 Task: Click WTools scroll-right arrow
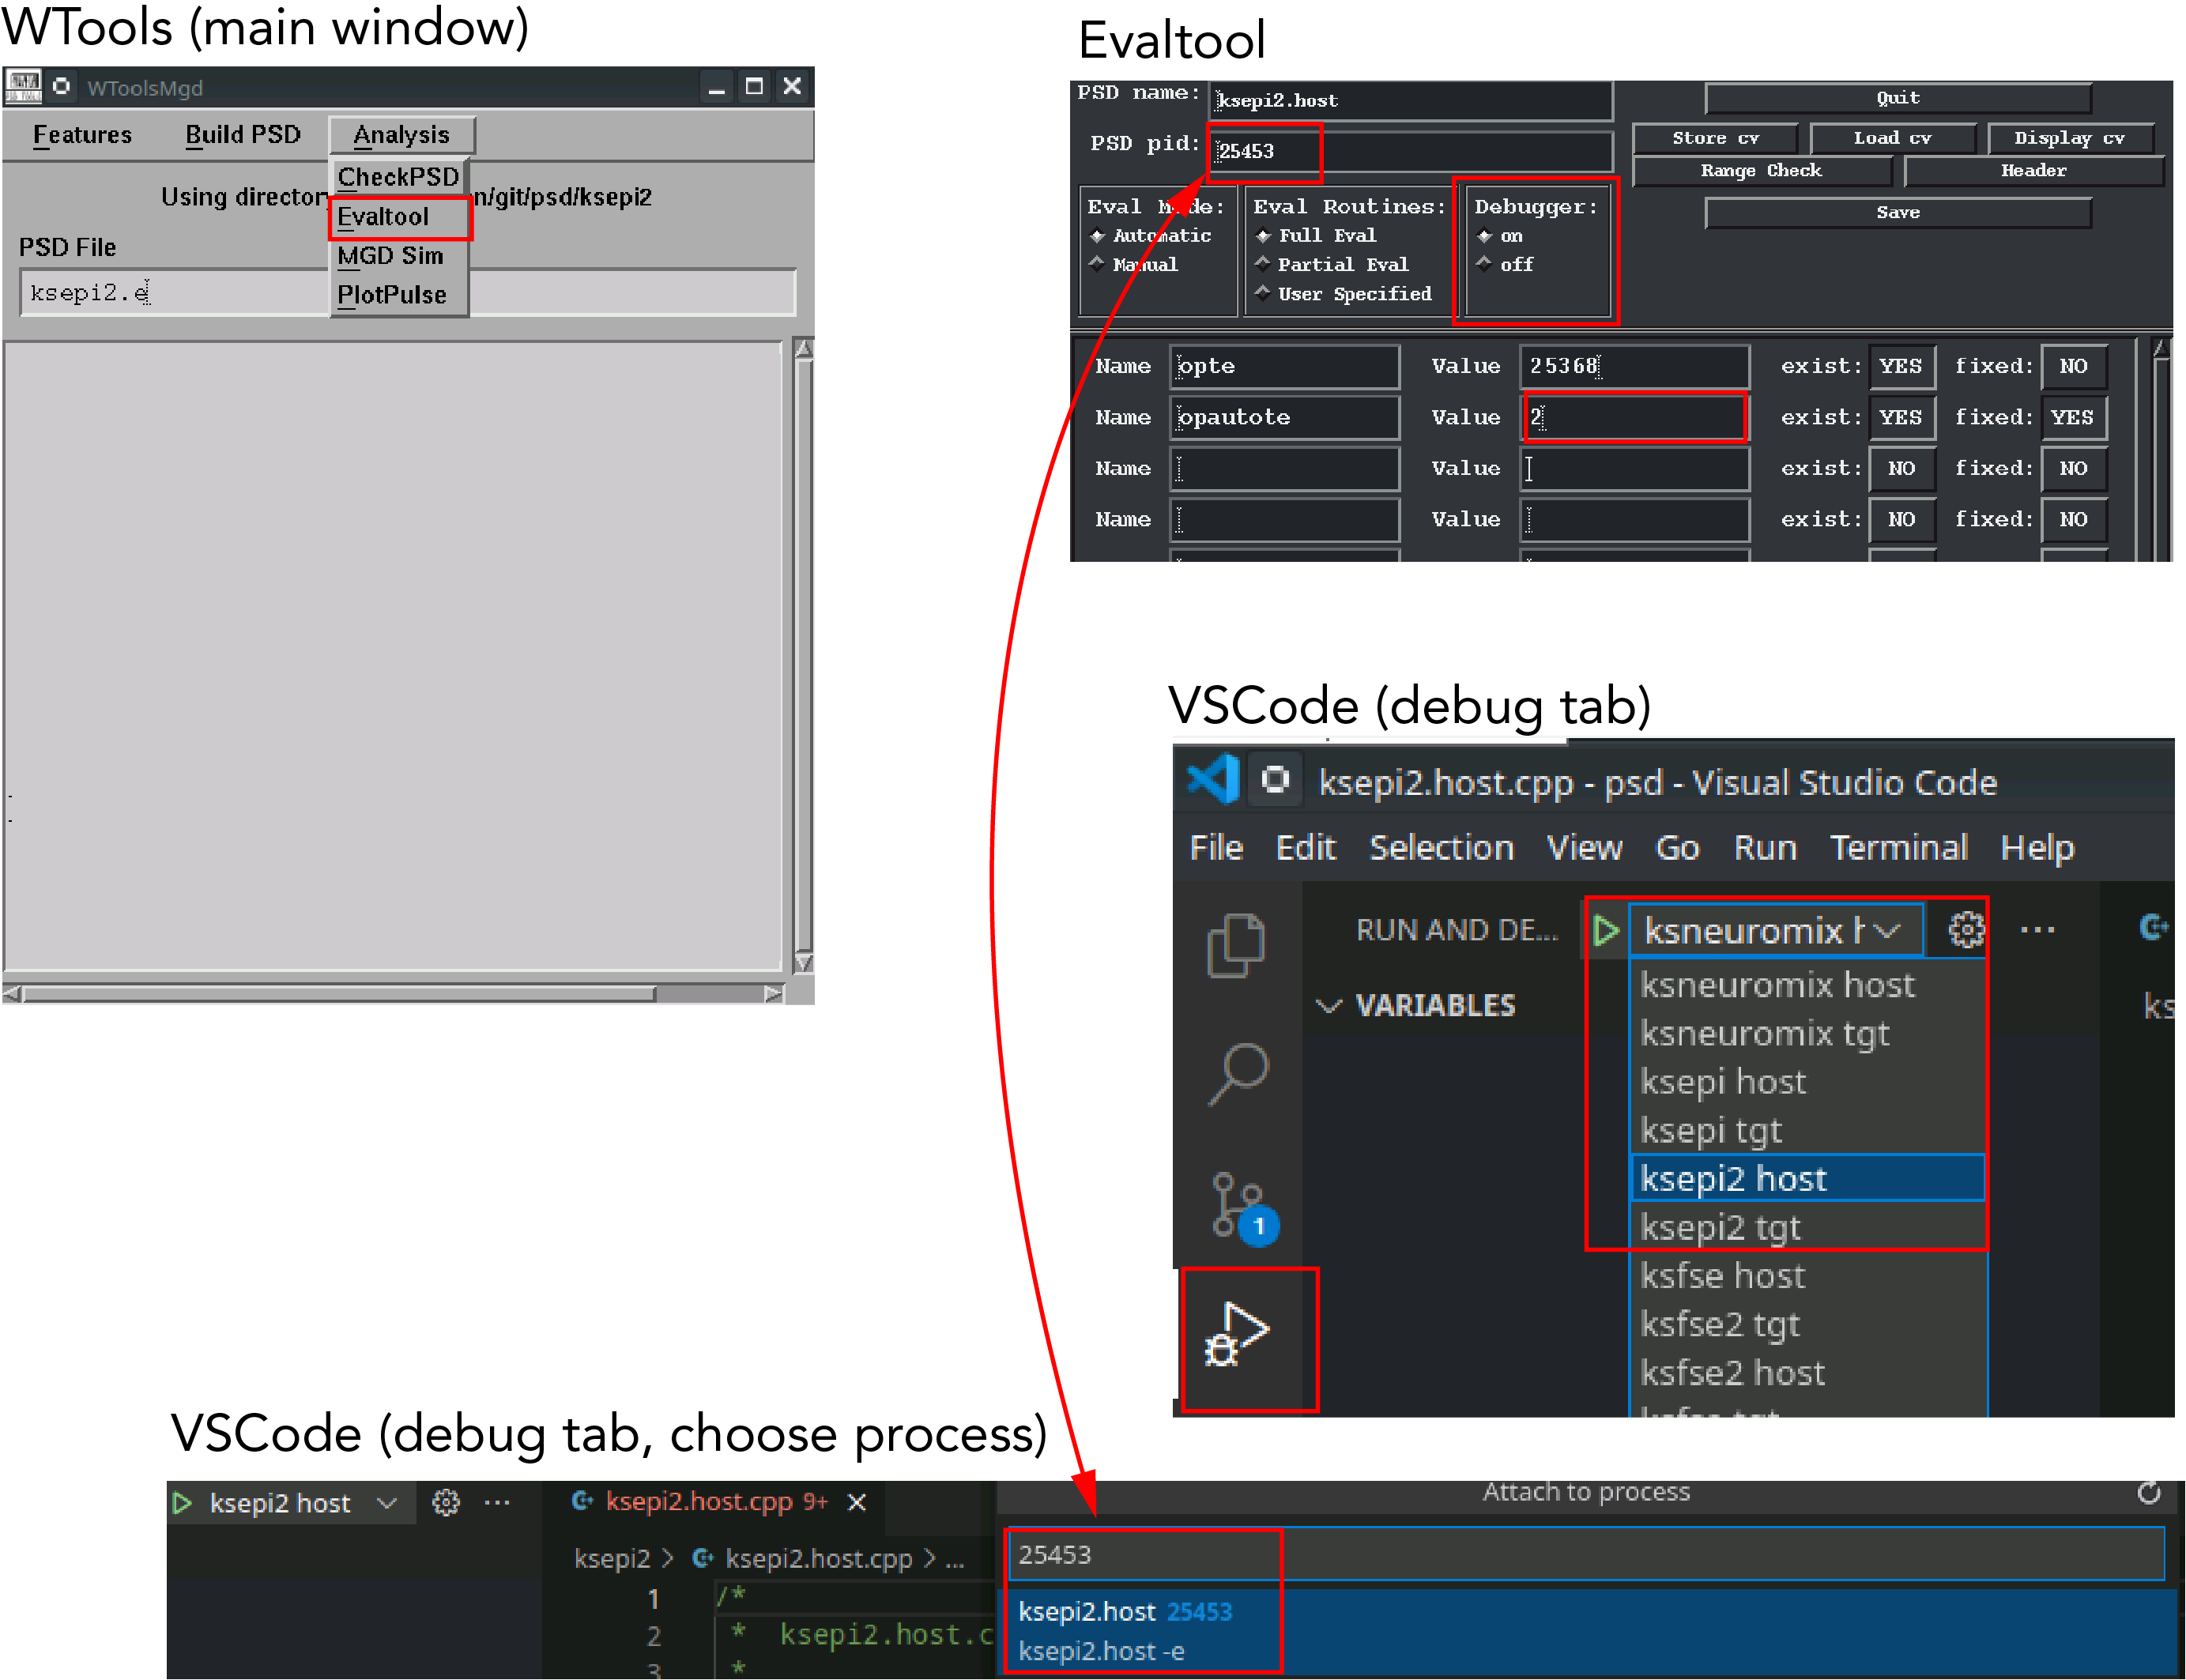point(773,994)
